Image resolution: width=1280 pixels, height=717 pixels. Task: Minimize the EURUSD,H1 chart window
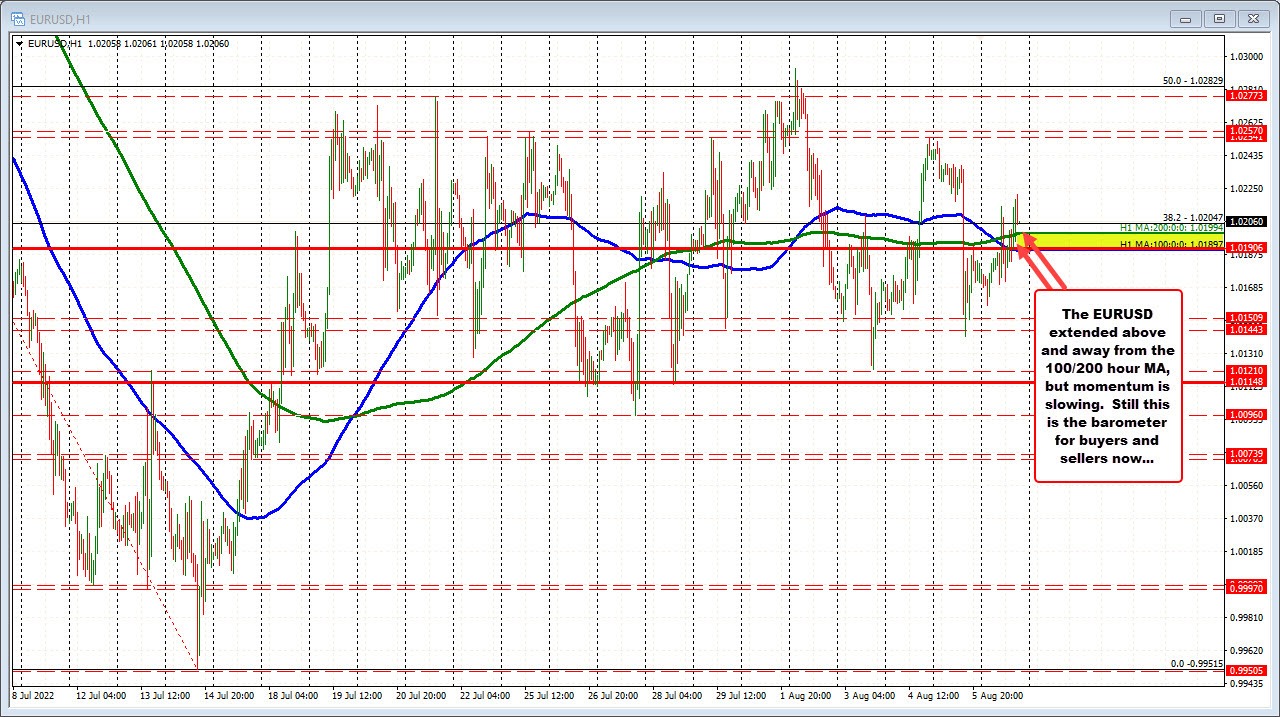coord(1186,18)
